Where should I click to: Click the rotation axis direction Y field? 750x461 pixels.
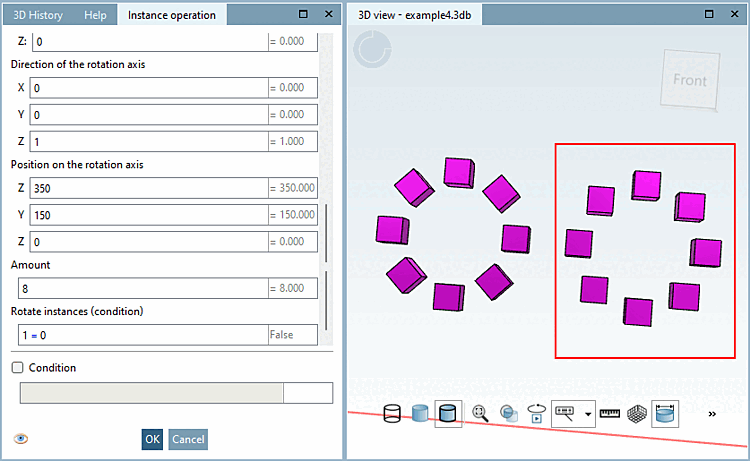click(149, 115)
